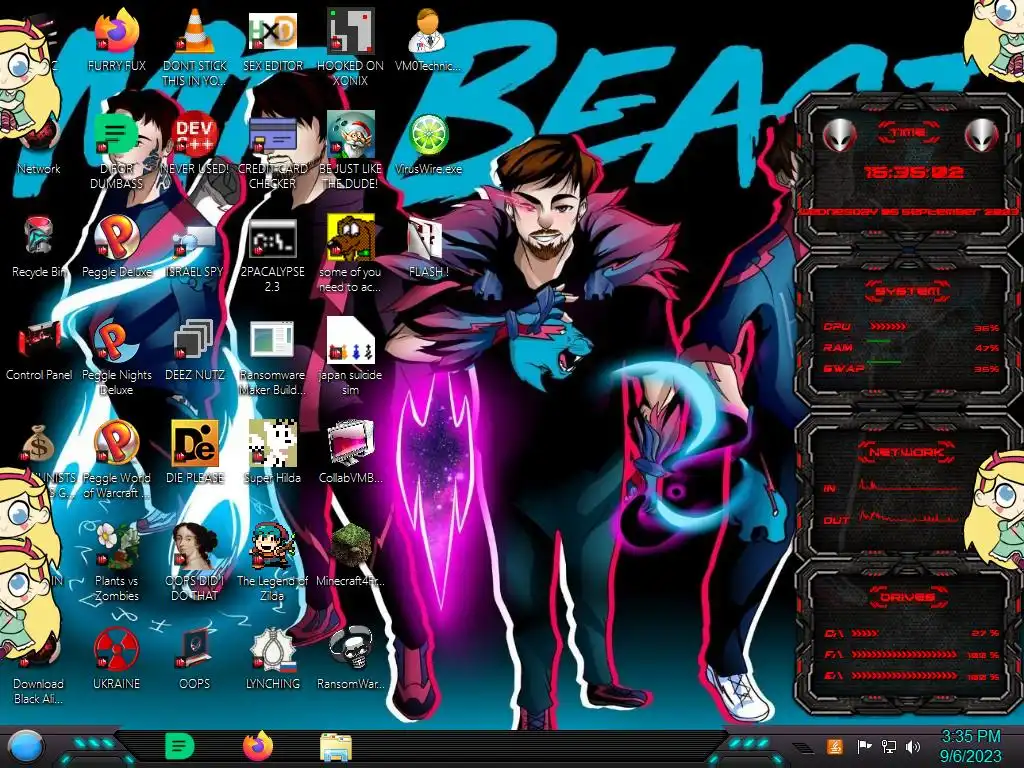Open the FLASH ! desktop icon

point(426,238)
